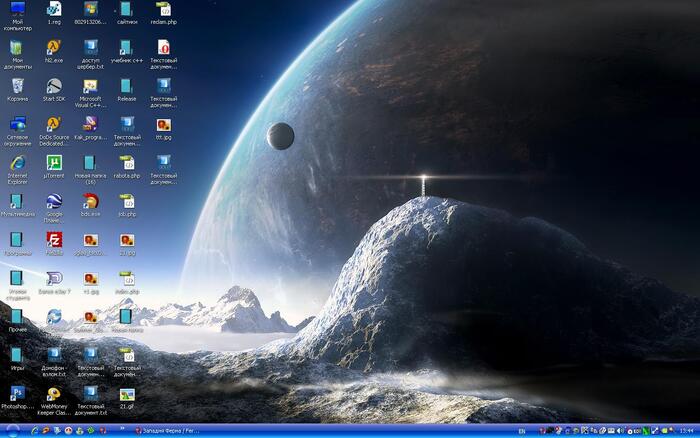Launch FileZilla from the desktop
The height and width of the screenshot is (438, 700).
click(54, 240)
